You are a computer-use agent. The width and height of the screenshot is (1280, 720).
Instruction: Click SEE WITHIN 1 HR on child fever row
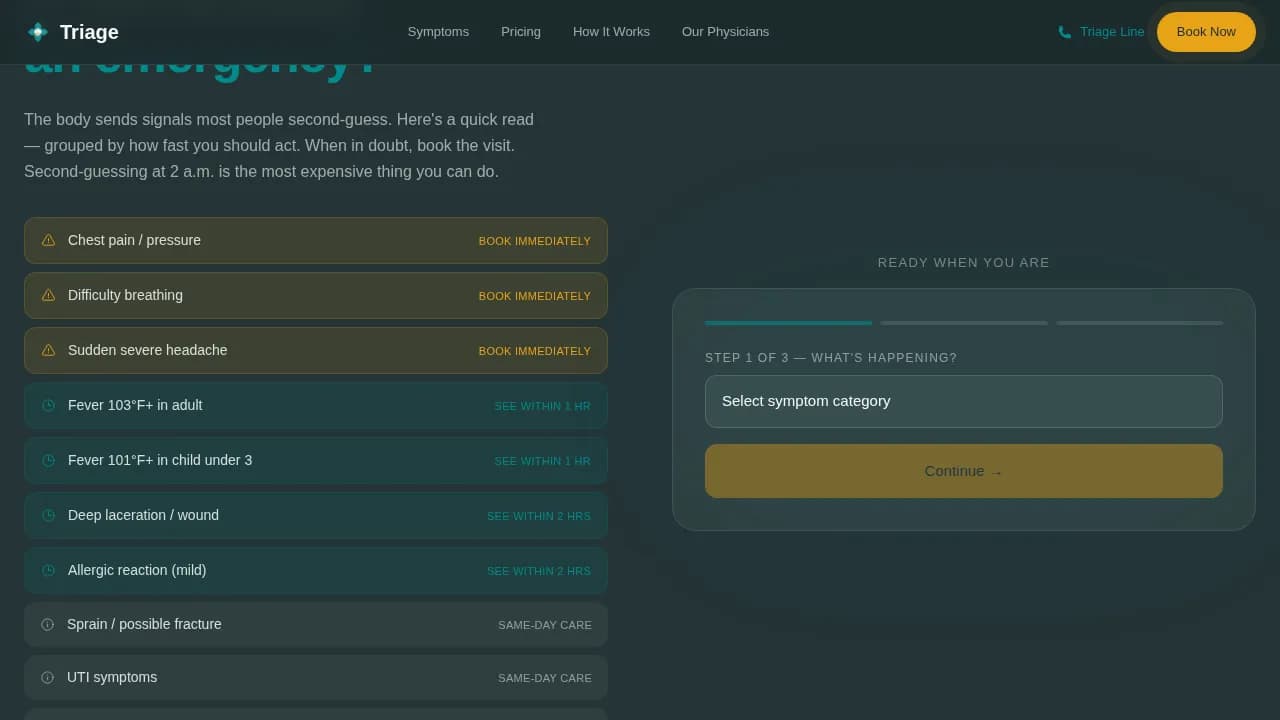click(543, 461)
